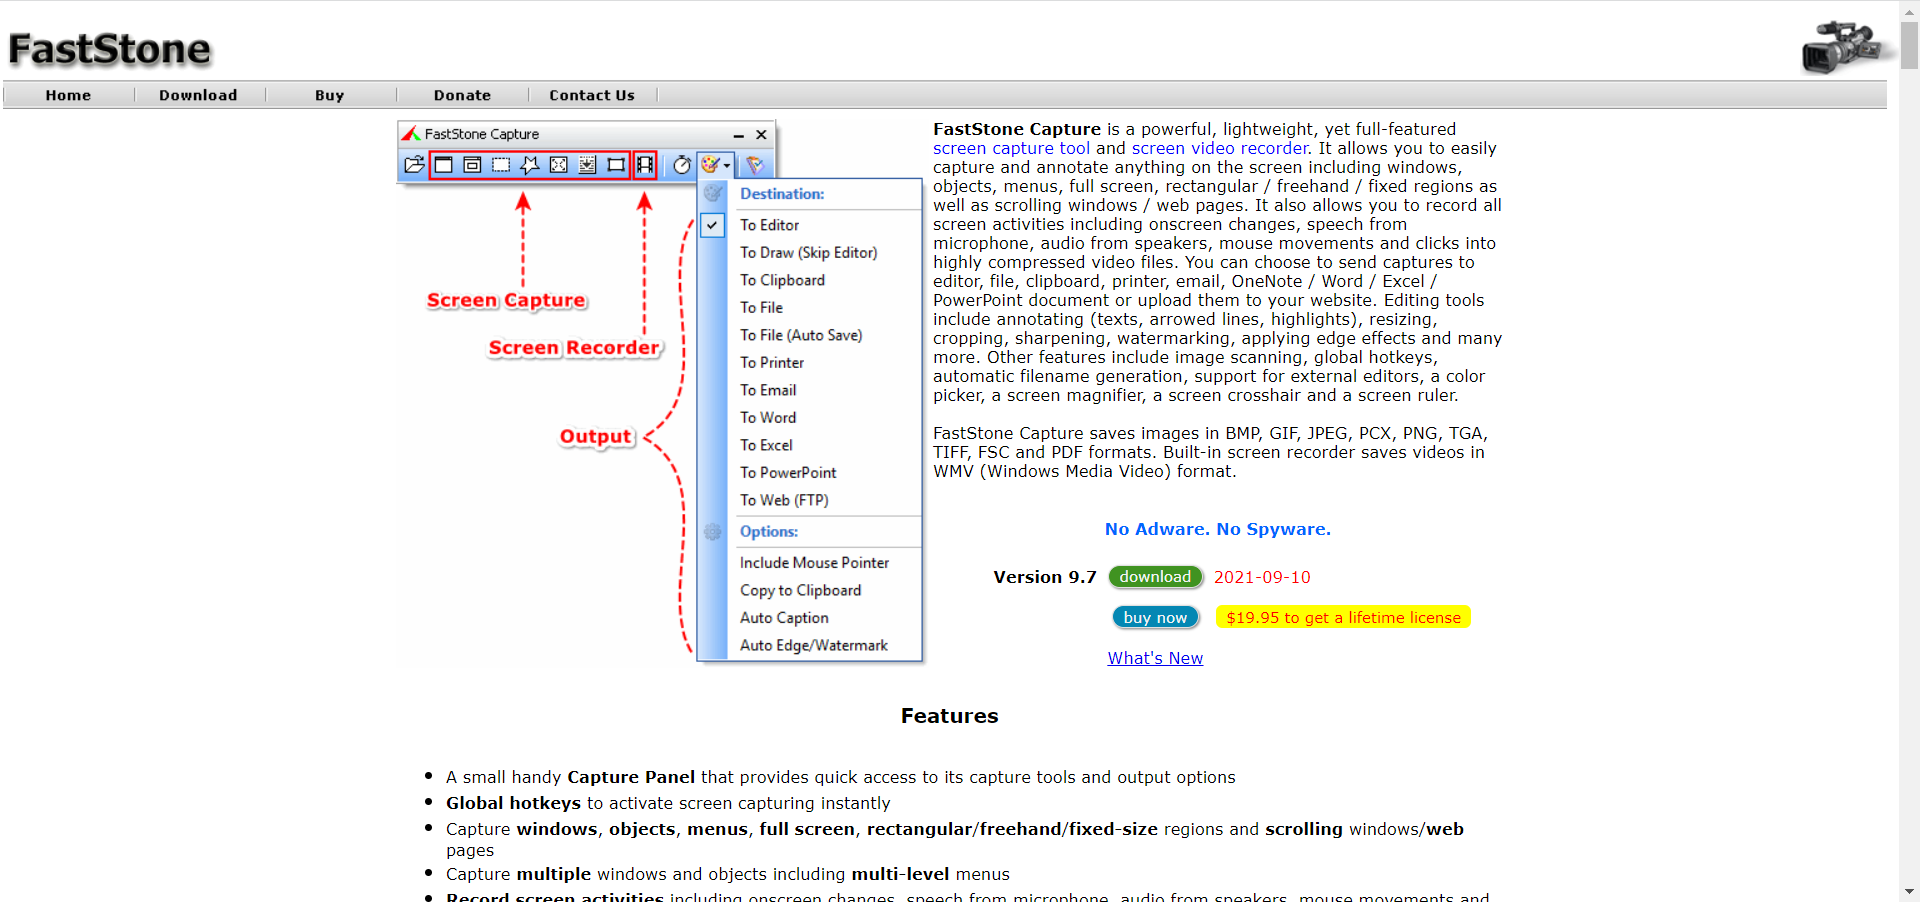Click the FastStone Capture title bar logo
The image size is (1920, 902).
point(411,134)
